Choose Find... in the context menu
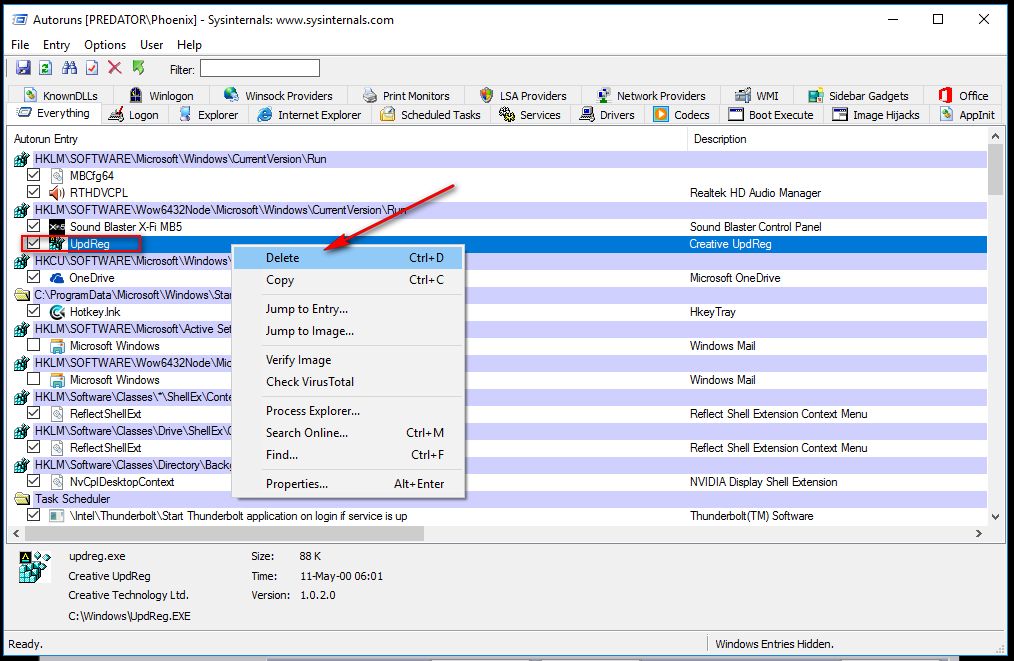 tap(348, 455)
